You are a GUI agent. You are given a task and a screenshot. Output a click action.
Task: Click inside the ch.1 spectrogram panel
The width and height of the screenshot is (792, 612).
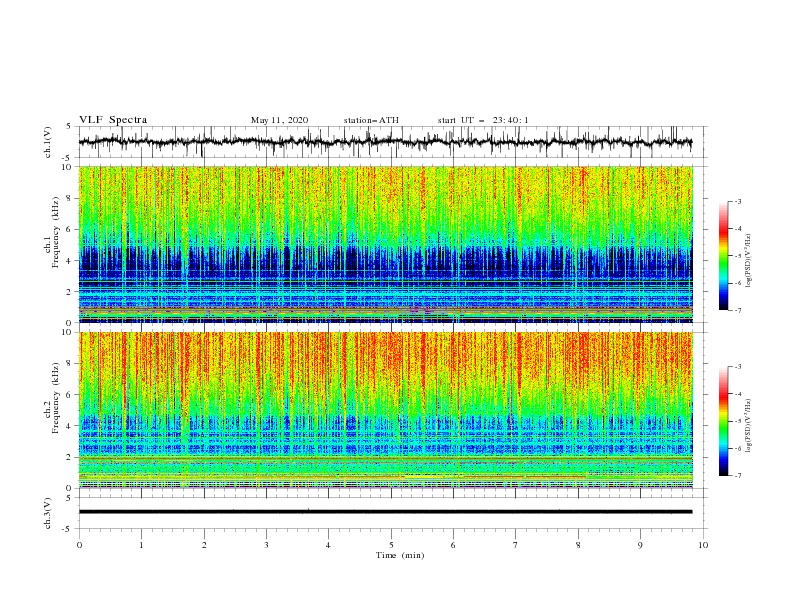click(x=385, y=244)
